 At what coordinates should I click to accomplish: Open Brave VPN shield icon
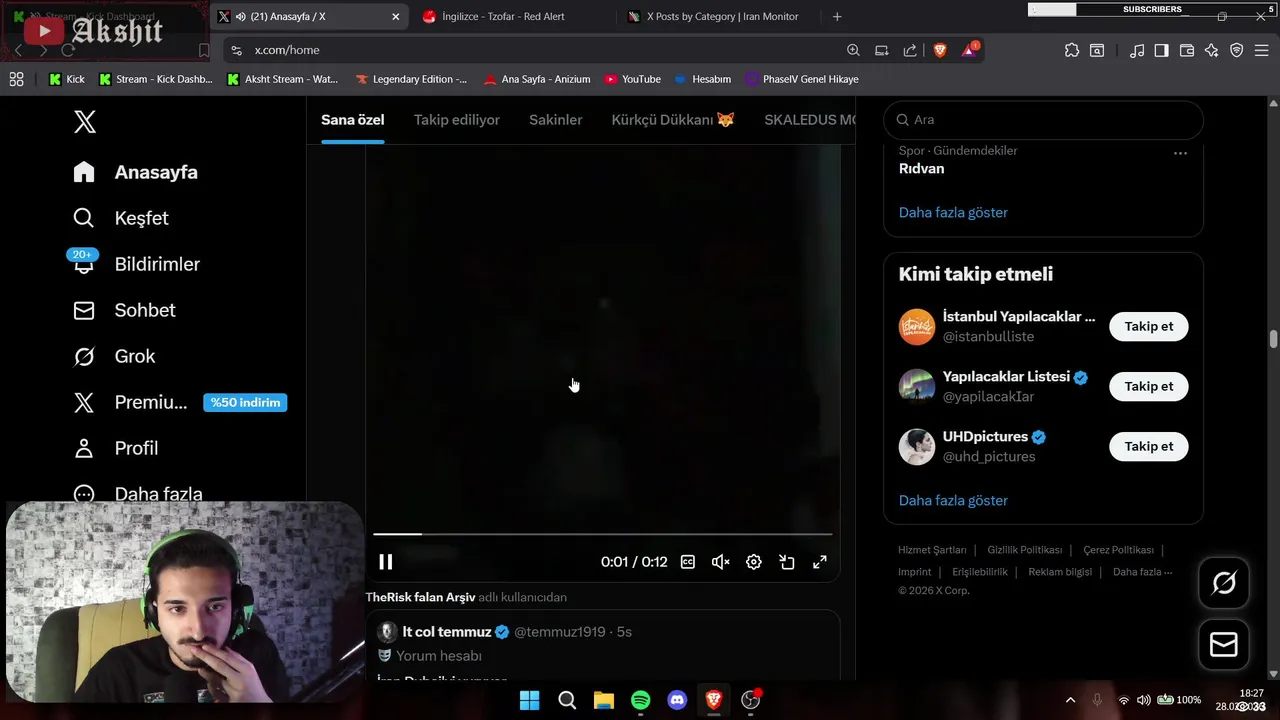pos(1237,50)
